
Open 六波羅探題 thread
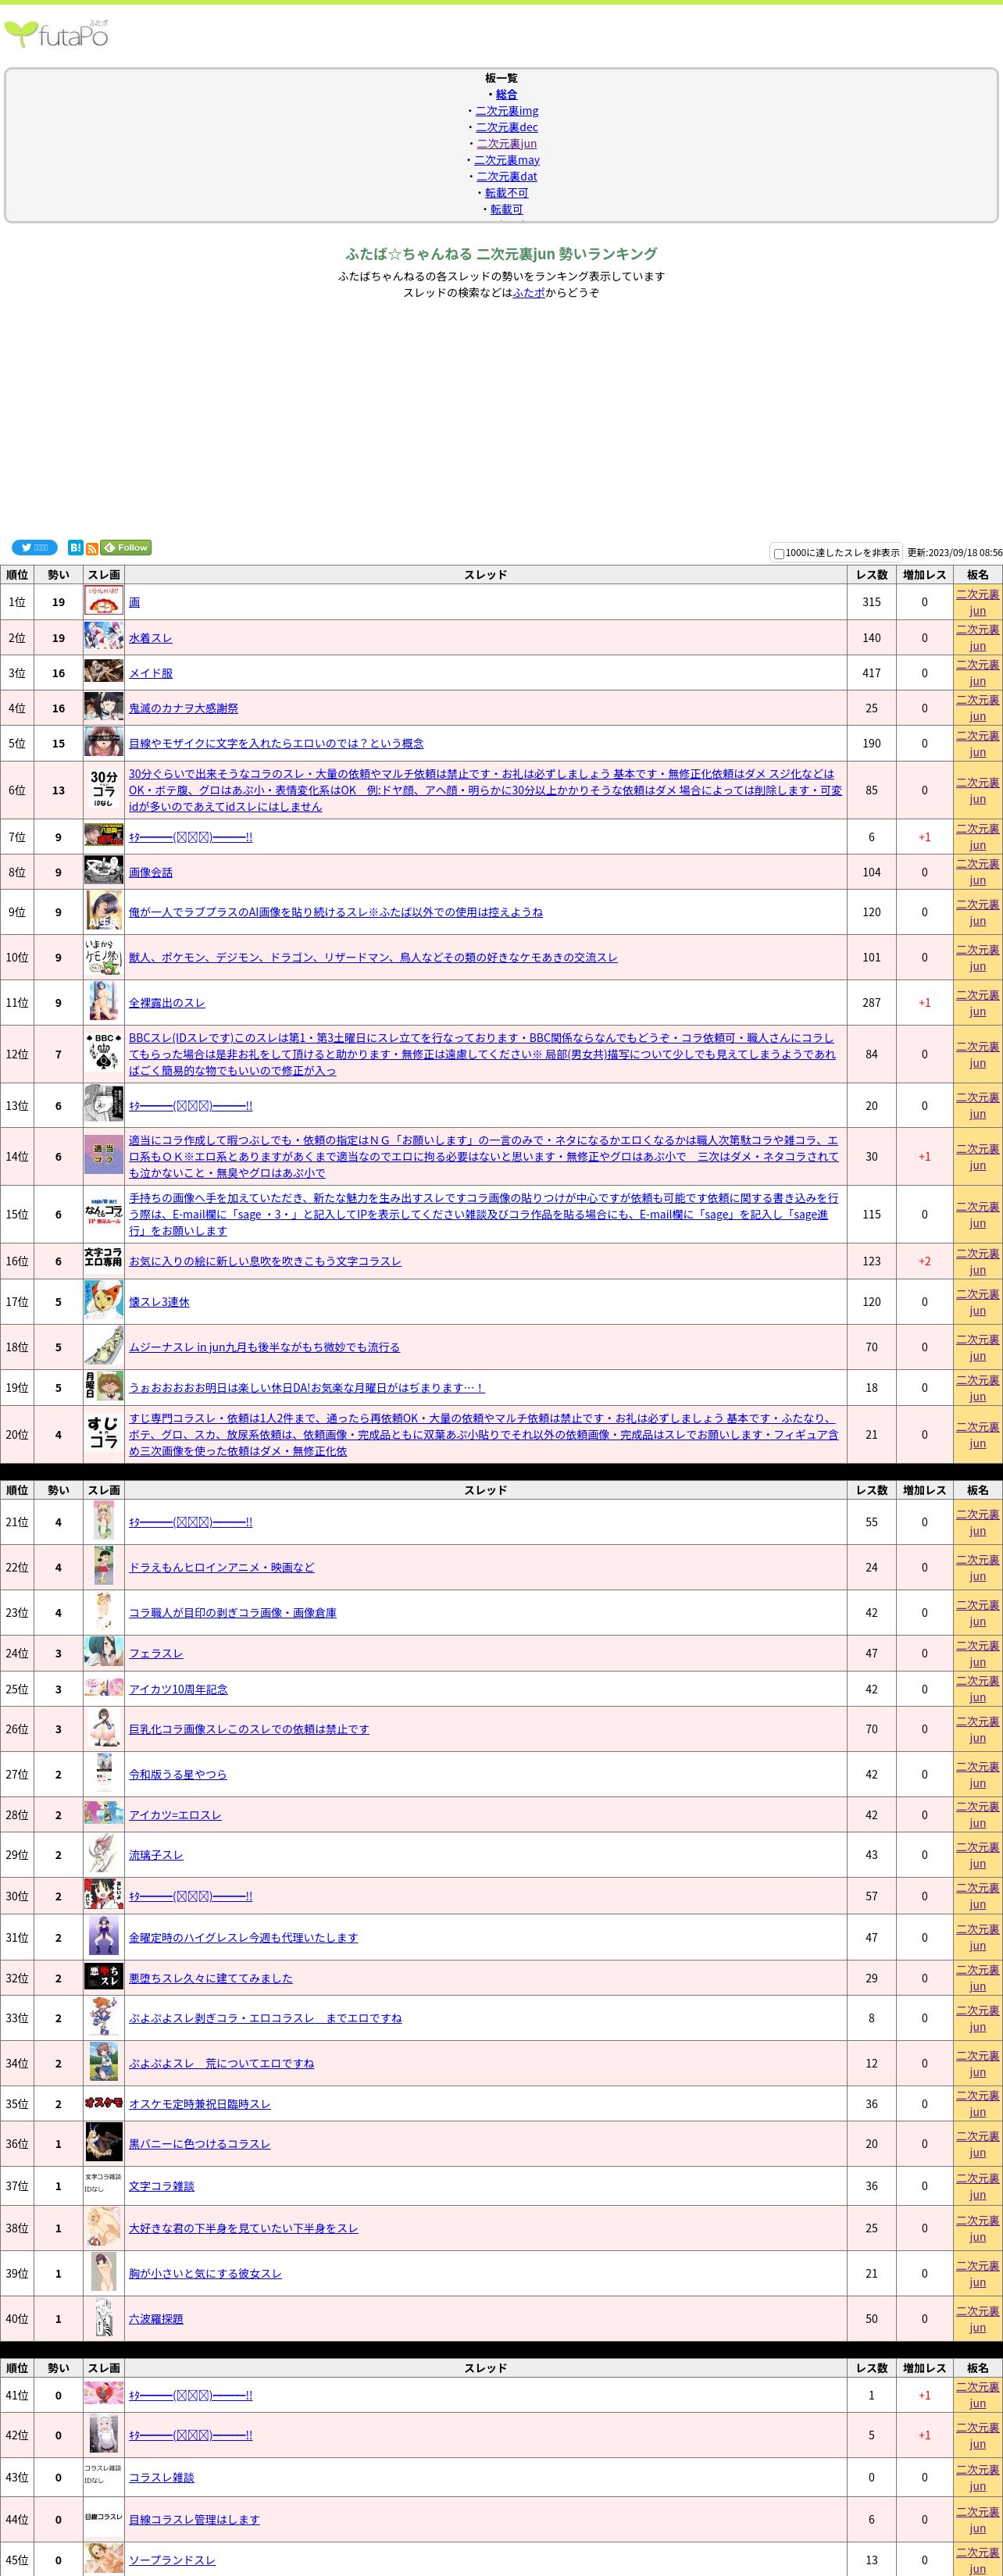pos(156,2319)
